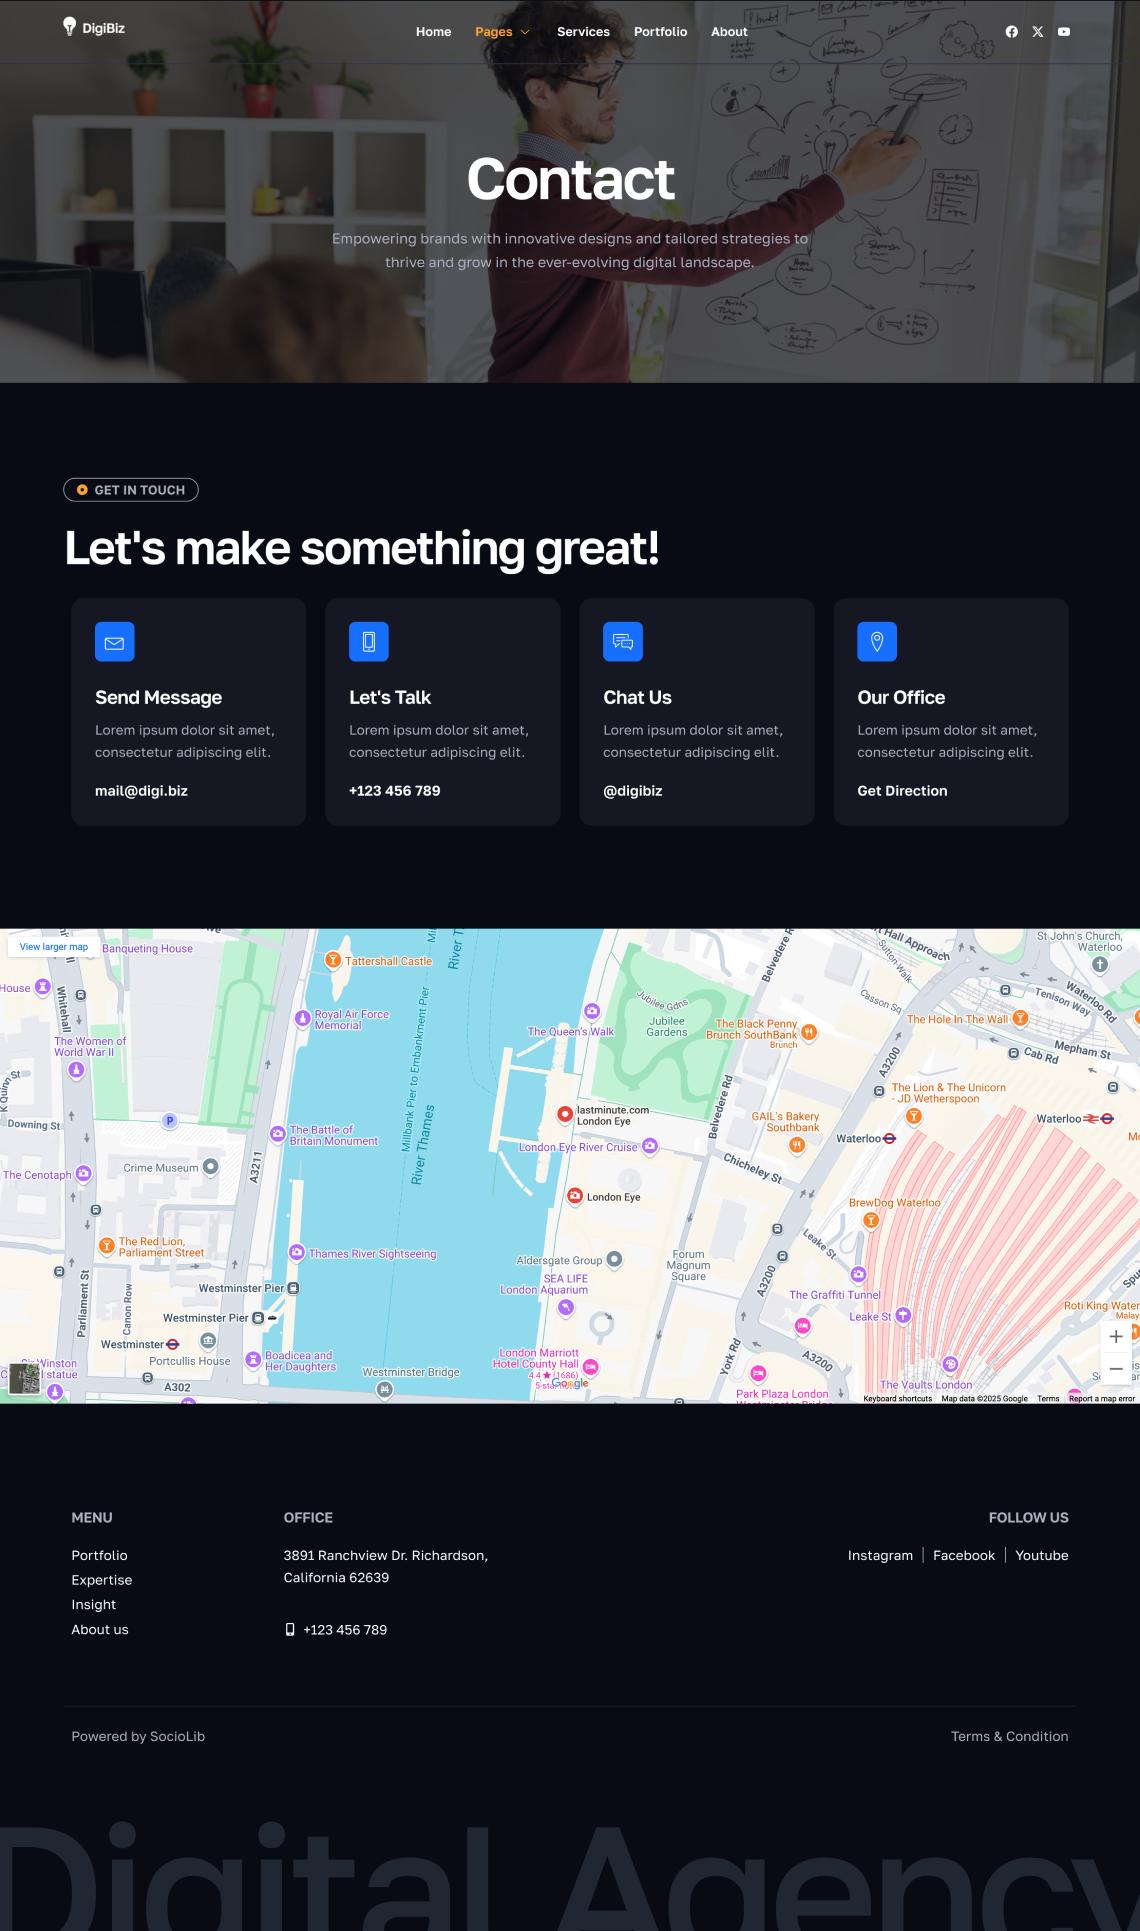
Task: Click the chat bubbles icon on Chat Us card
Action: point(622,642)
